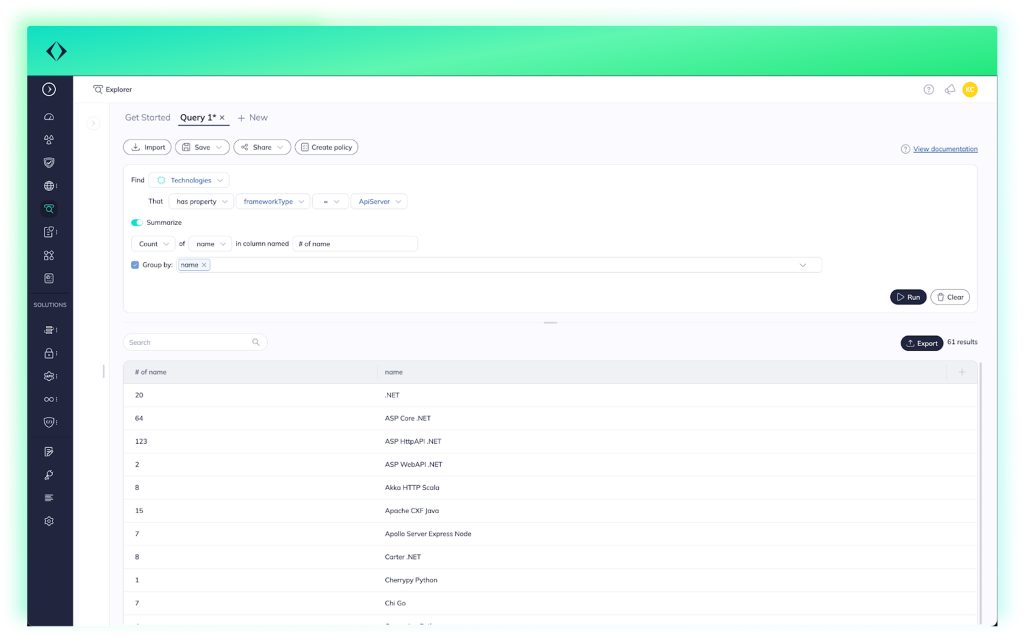Click the padlock icon under Solutions
This screenshot has width=1024, height=637.
pos(49,353)
